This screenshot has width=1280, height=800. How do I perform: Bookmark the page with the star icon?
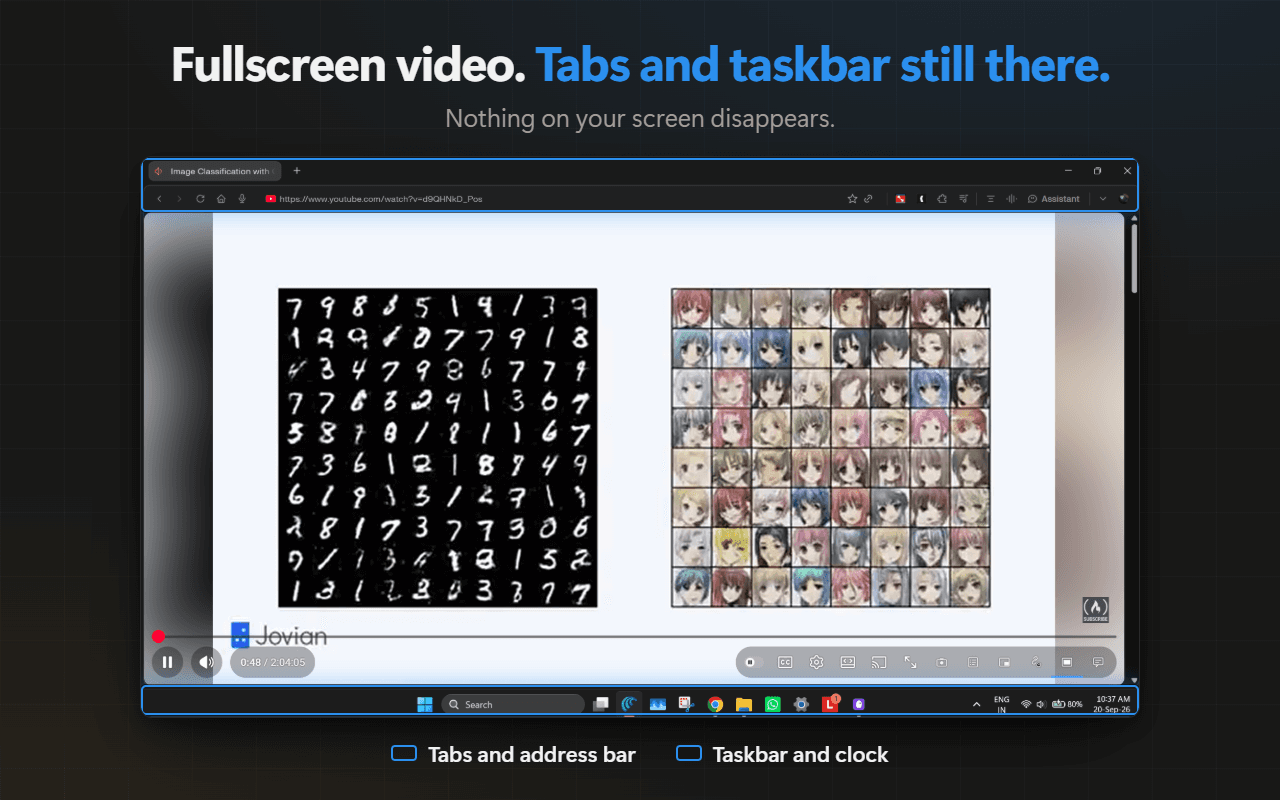[852, 199]
